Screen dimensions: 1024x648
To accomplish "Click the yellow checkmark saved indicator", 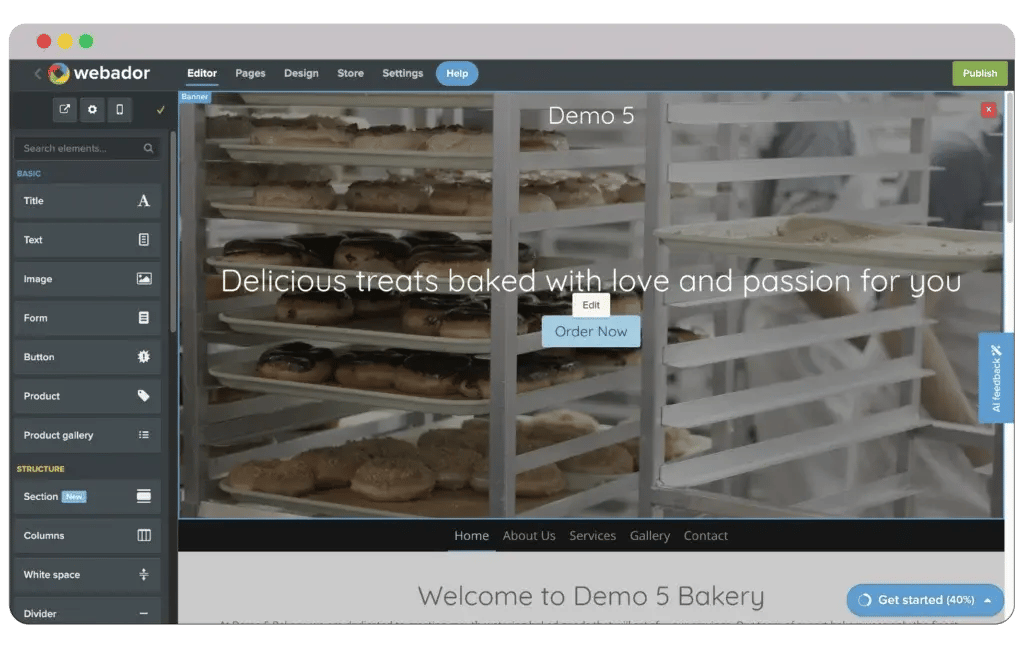I will pyautogui.click(x=160, y=110).
